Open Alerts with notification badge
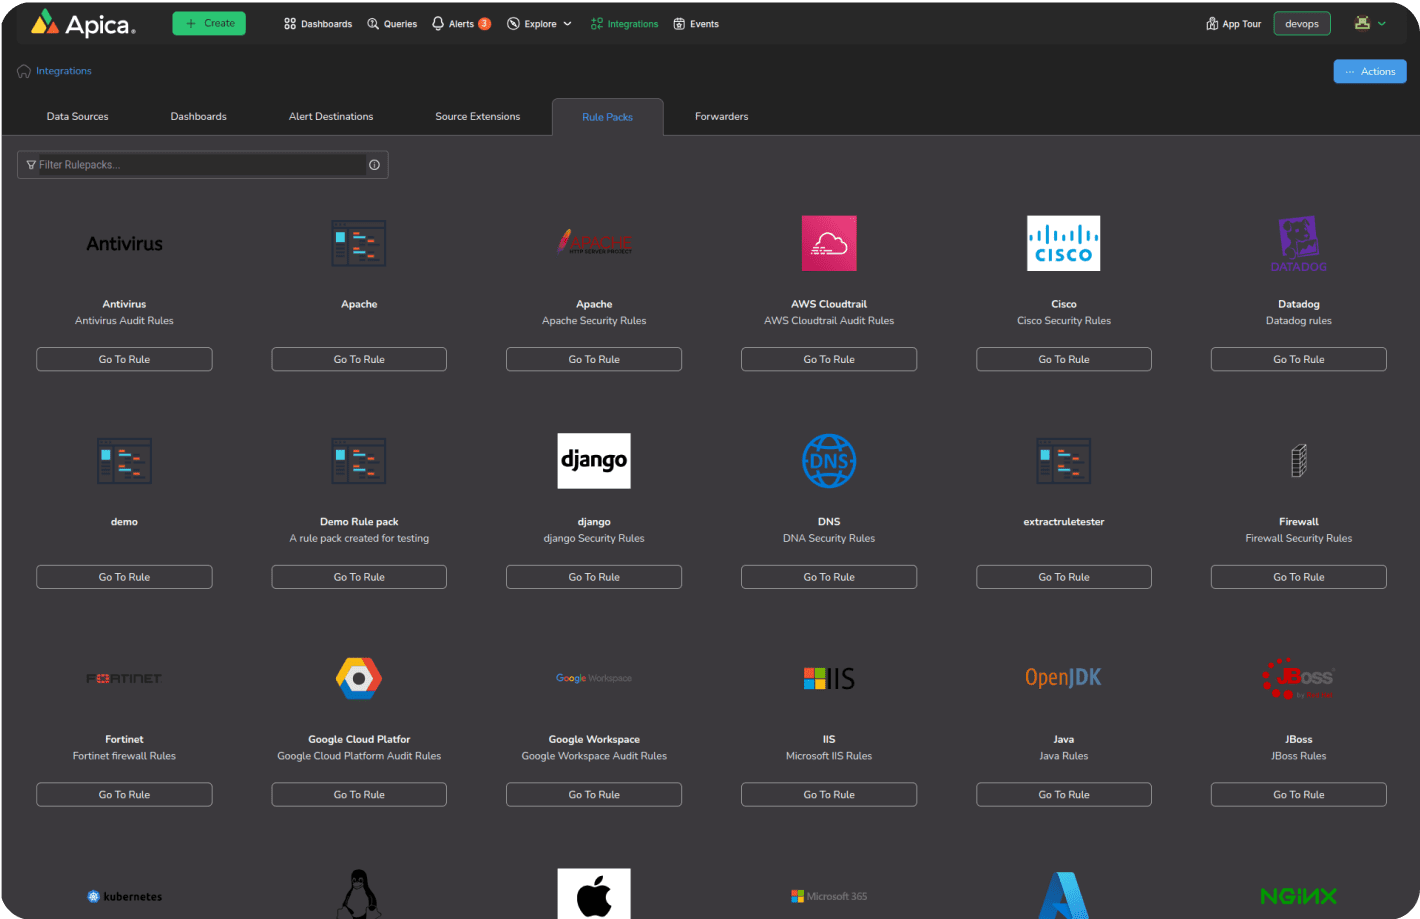 [x=461, y=24]
